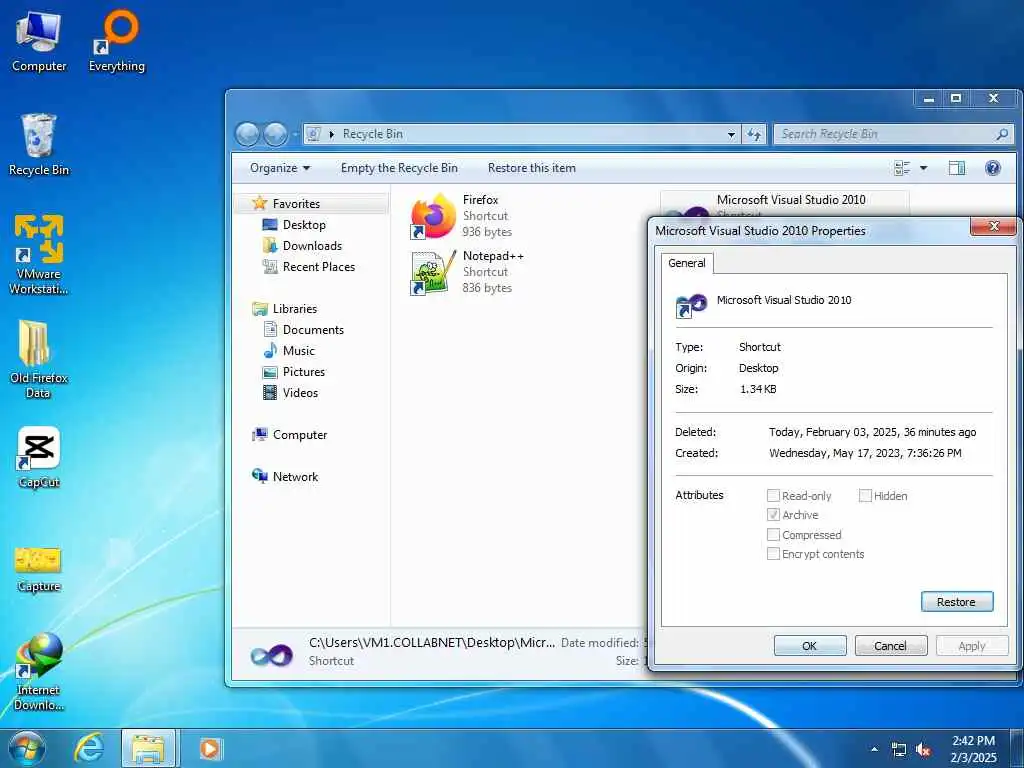
Task: Click the Recycle Bin breadcrumb in address bar
Action: [x=373, y=135]
